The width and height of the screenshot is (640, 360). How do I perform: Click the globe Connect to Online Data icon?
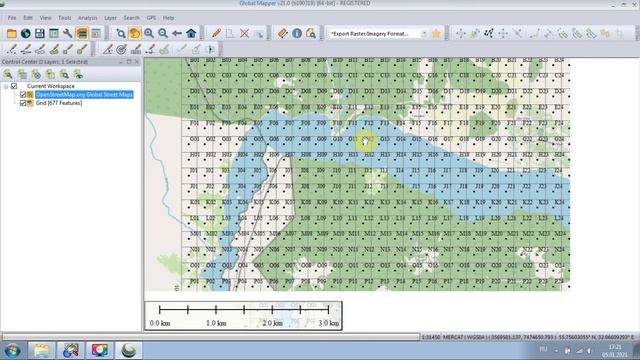click(x=26, y=33)
